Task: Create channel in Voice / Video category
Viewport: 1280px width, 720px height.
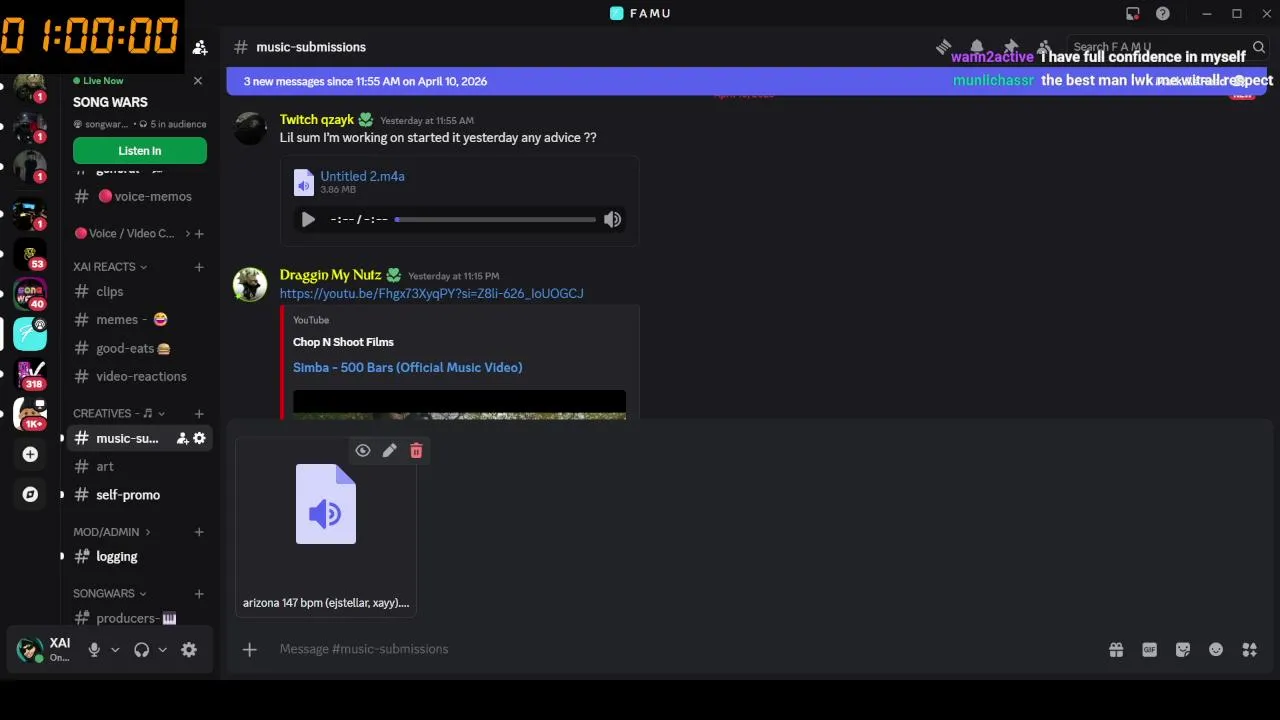Action: [199, 233]
